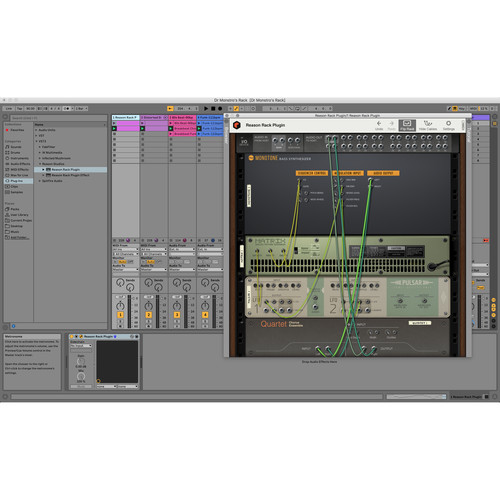The height and width of the screenshot is (500, 500).
Task: Click the Undo arrow in Reason Rack Plugin
Action: (379, 125)
